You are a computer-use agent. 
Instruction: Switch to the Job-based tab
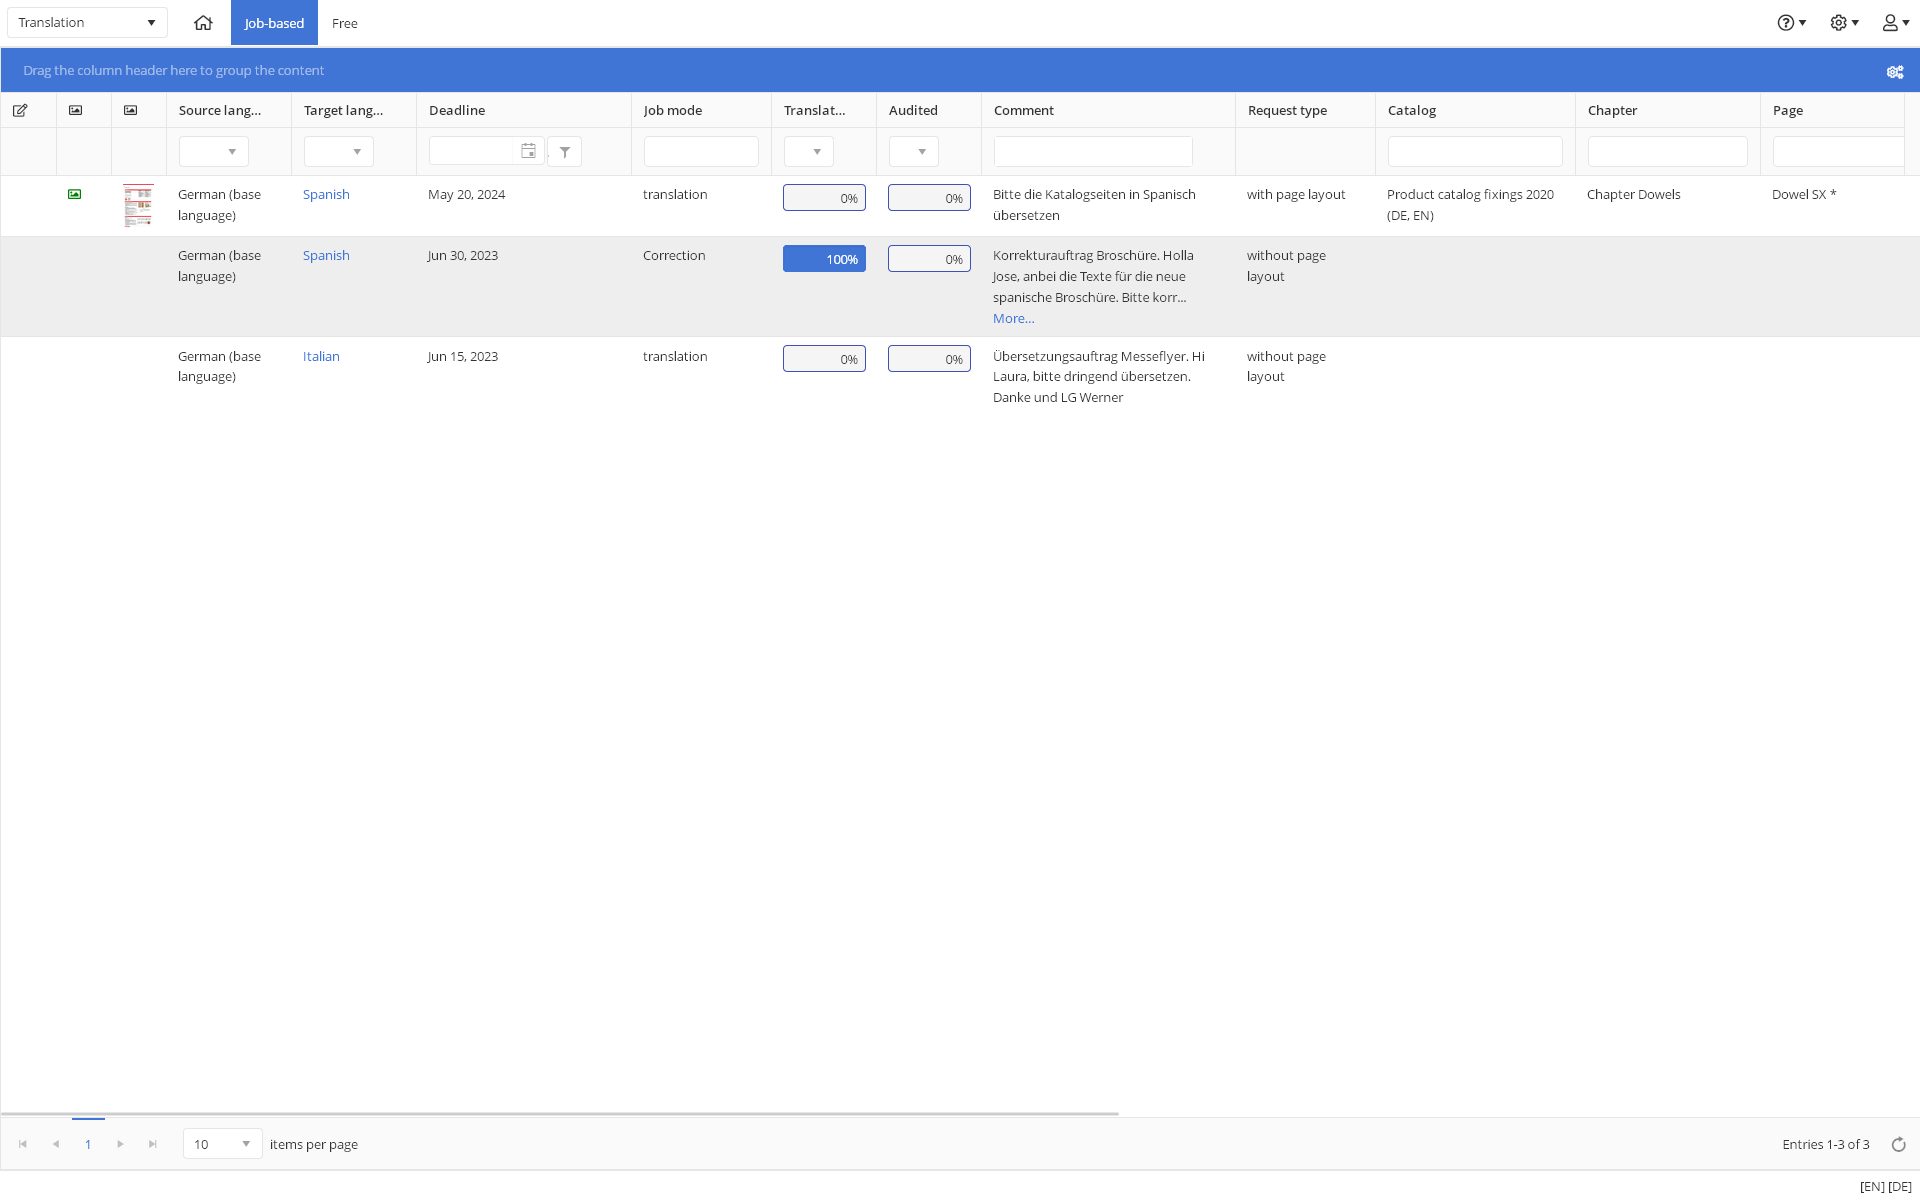(274, 23)
